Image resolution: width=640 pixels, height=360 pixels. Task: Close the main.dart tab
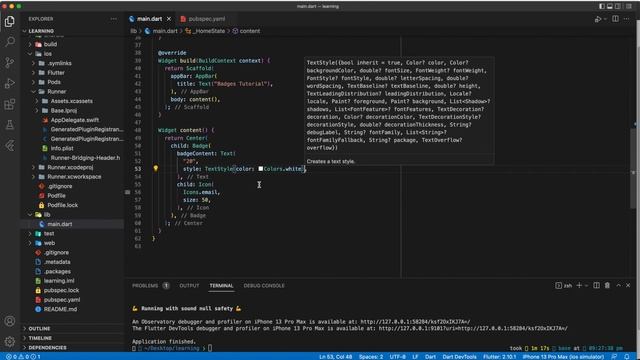(x=169, y=19)
